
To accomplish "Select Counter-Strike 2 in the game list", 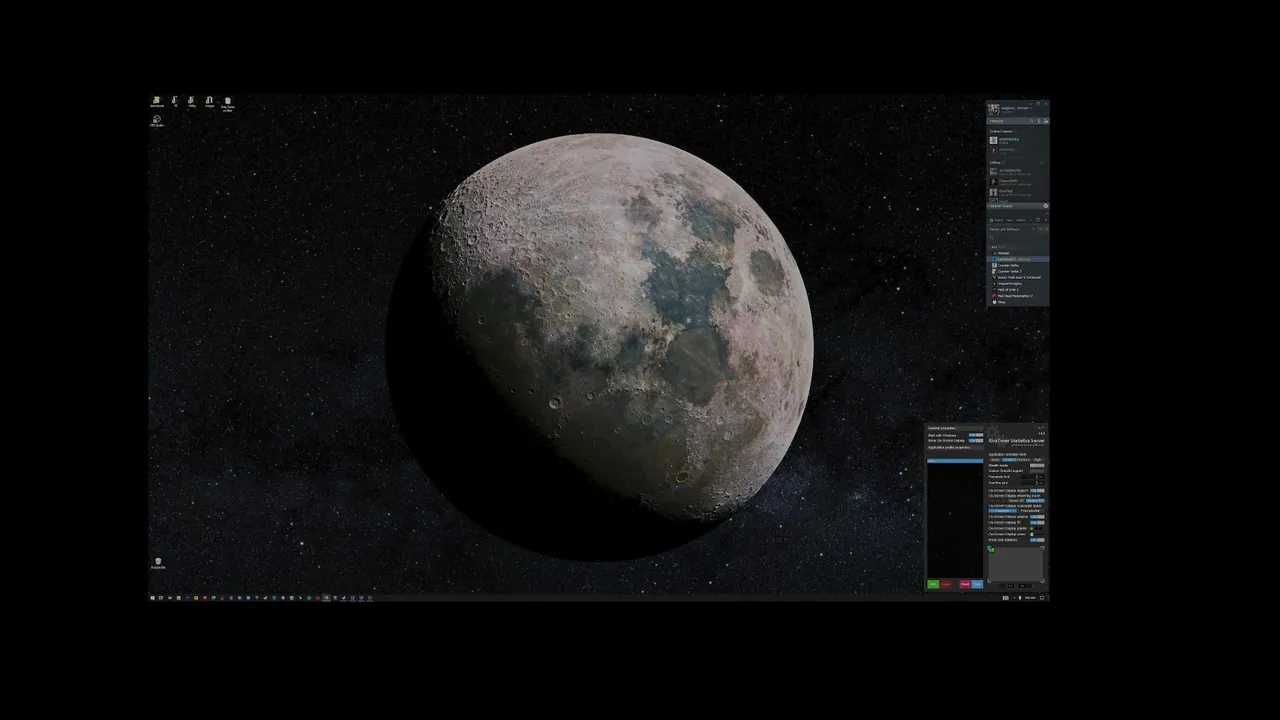I will point(1008,271).
